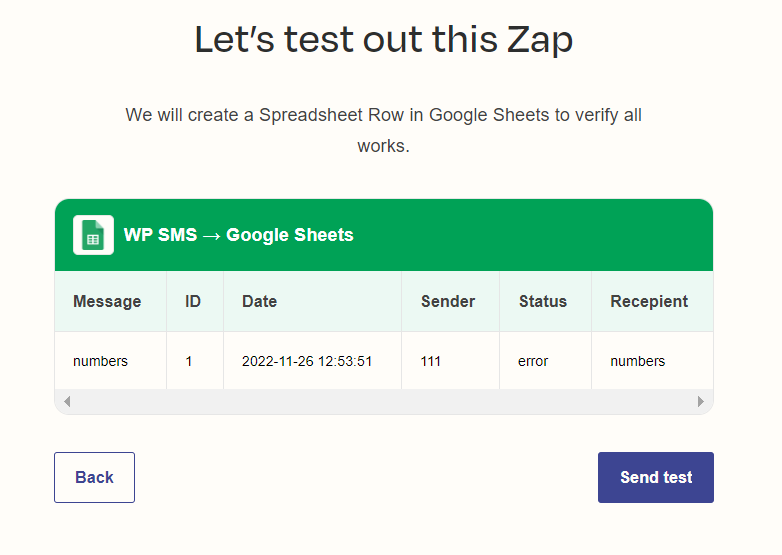Click the horizontal scrollbar track
The image size is (782, 555).
click(384, 401)
